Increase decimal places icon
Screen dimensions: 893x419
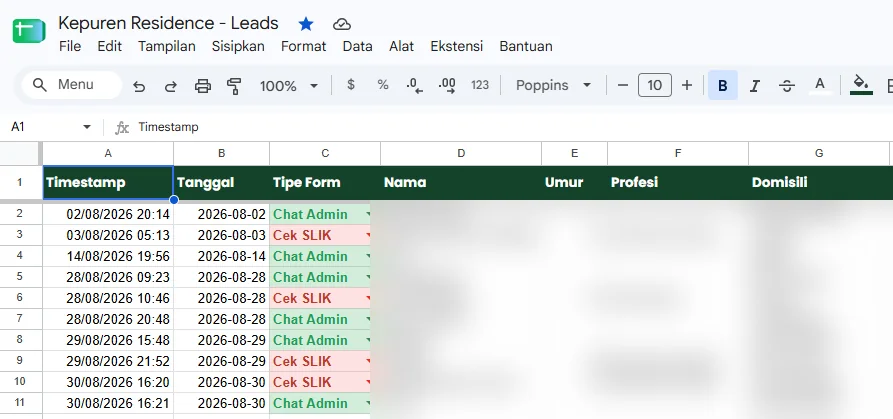pos(447,85)
